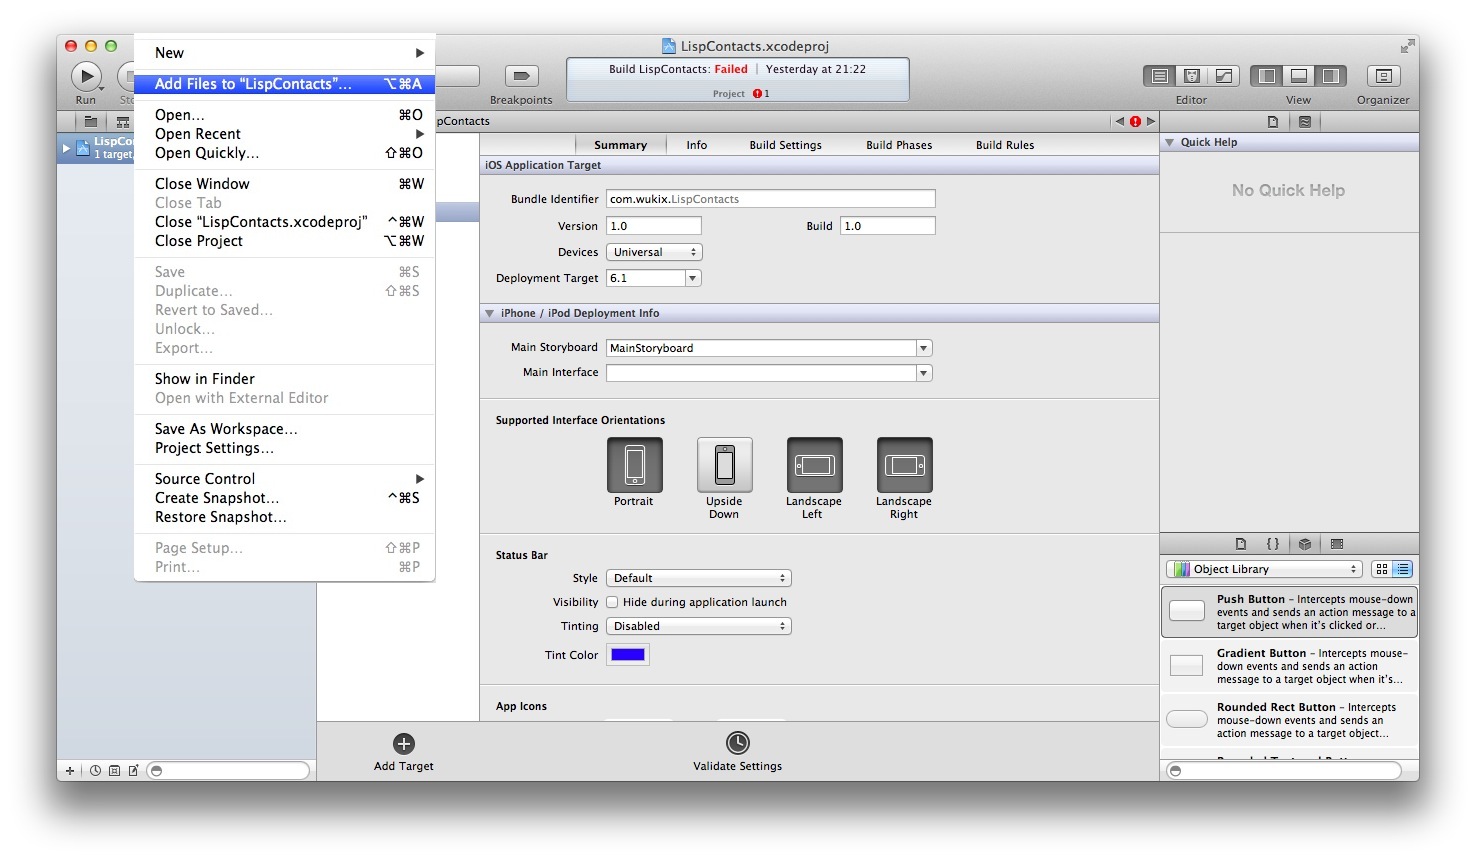The image size is (1476, 860).
Task: Open the Main Interface dropdown arrow
Action: point(924,373)
